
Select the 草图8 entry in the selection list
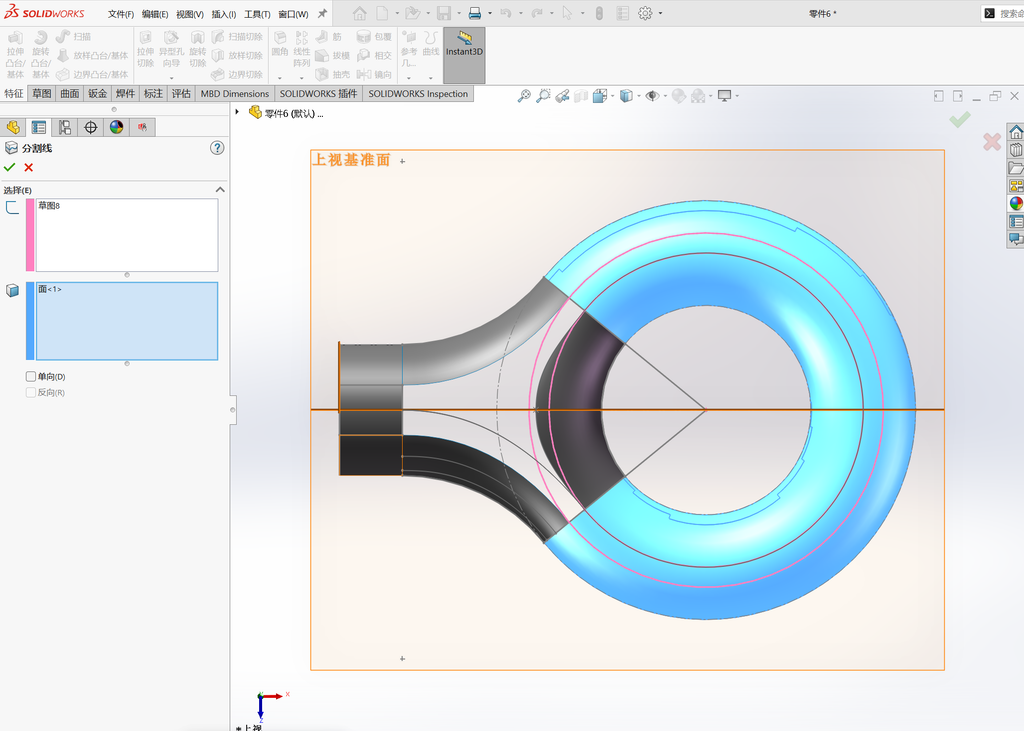[x=49, y=206]
